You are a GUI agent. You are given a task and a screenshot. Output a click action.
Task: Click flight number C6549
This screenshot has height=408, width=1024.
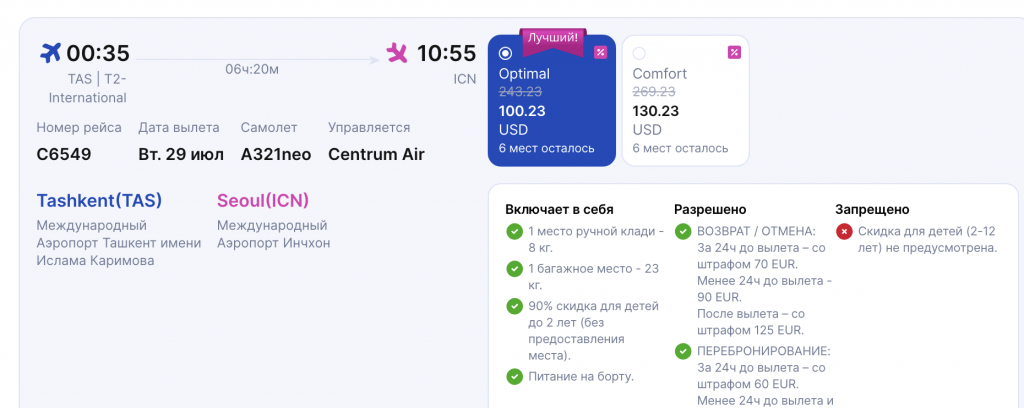pos(64,155)
